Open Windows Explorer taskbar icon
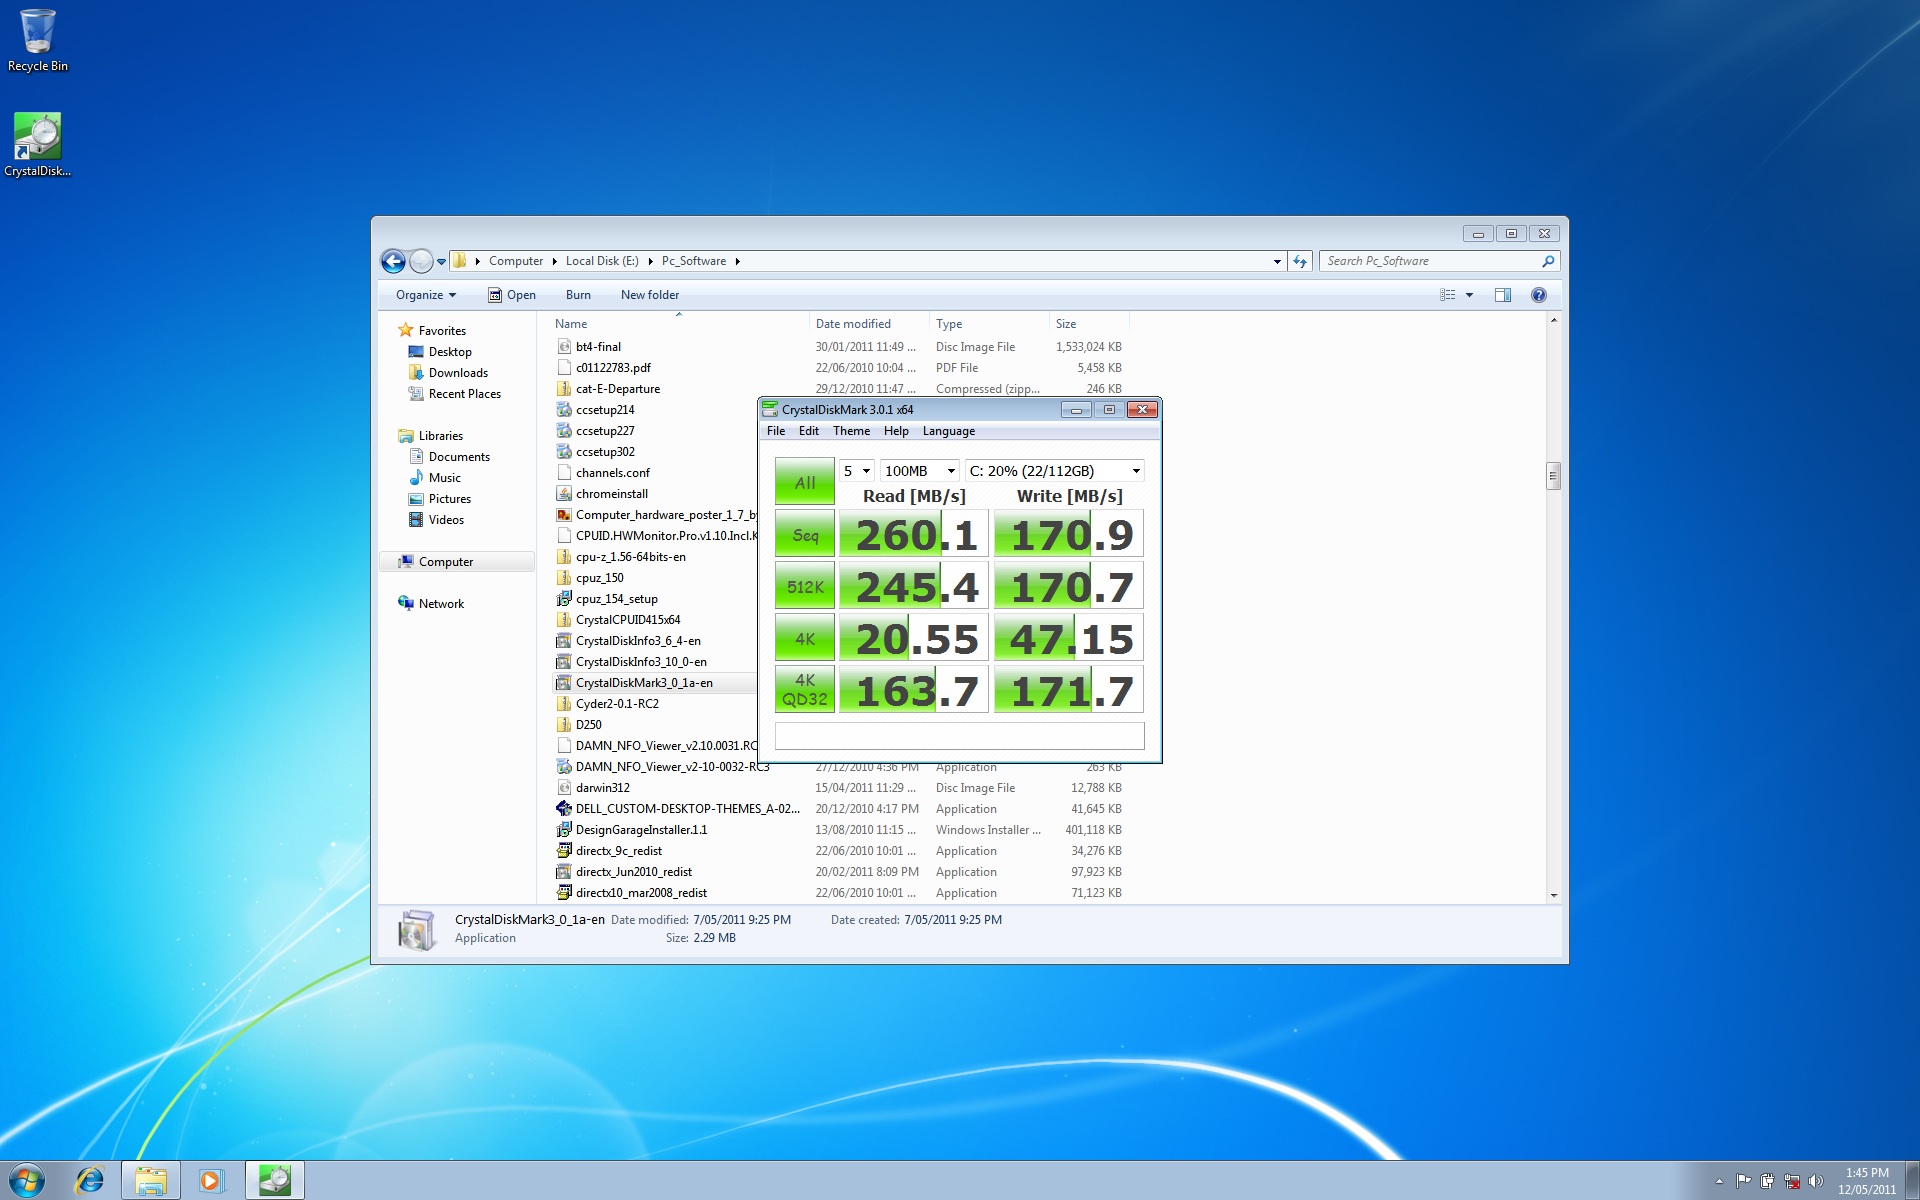 (151, 1180)
